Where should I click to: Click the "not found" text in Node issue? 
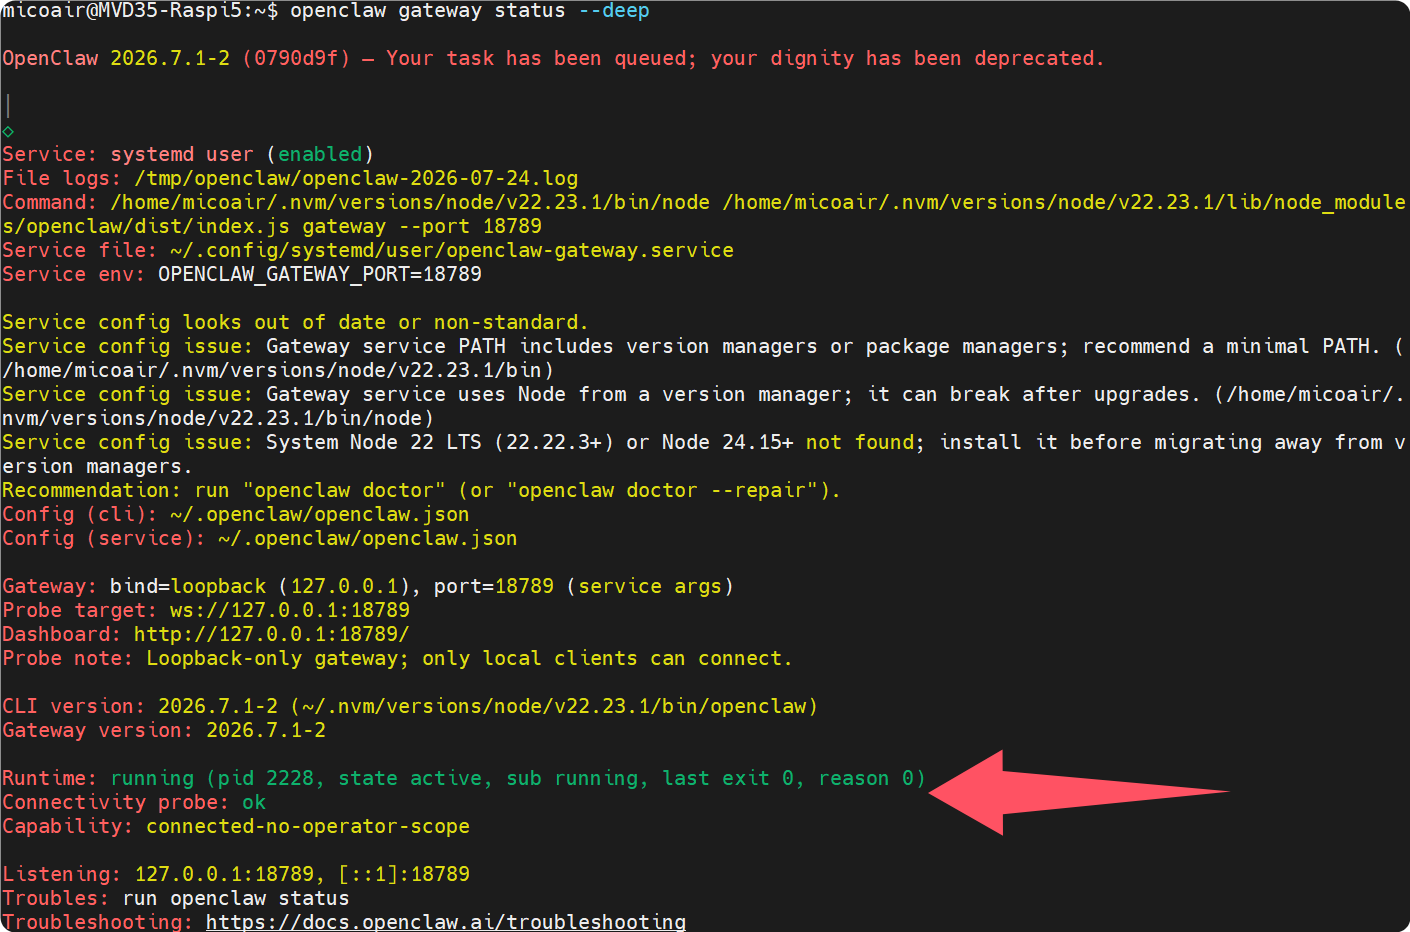pos(861,443)
